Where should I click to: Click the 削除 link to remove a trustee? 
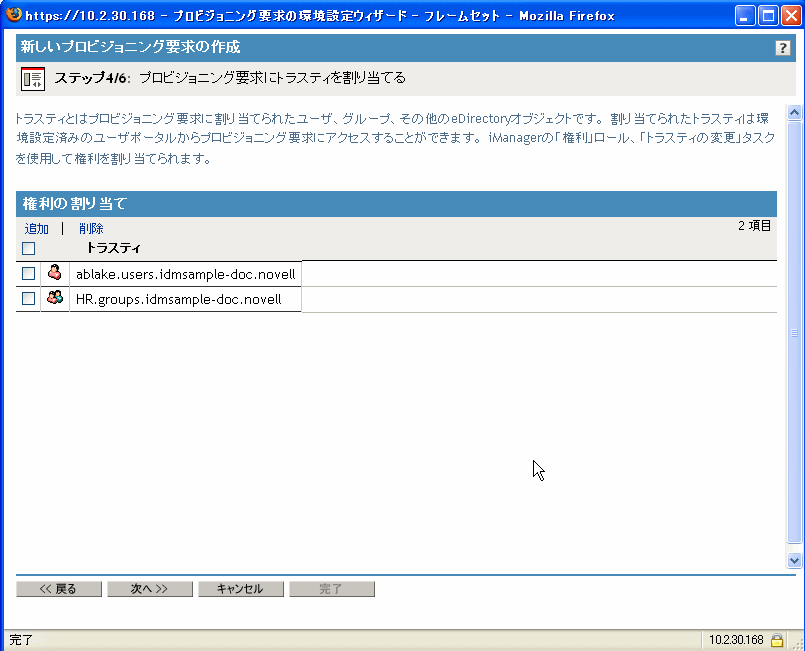point(91,228)
